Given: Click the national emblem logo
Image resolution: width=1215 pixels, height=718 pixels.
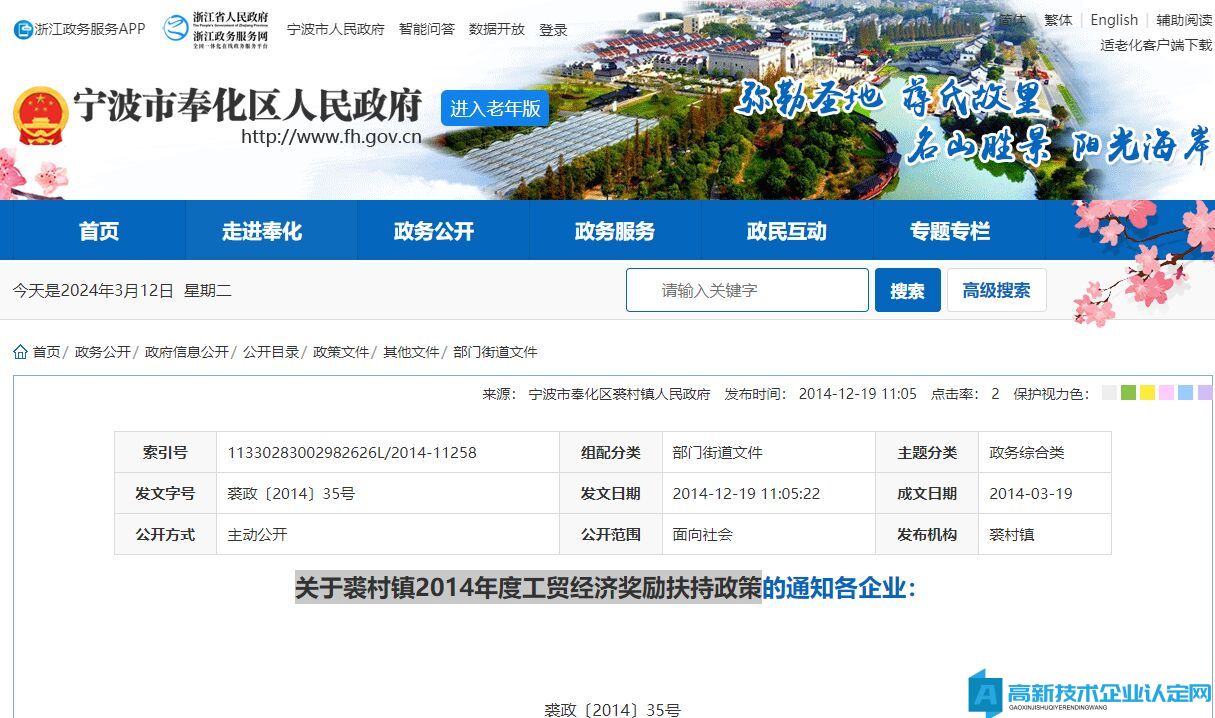Looking at the screenshot, I should 41,117.
